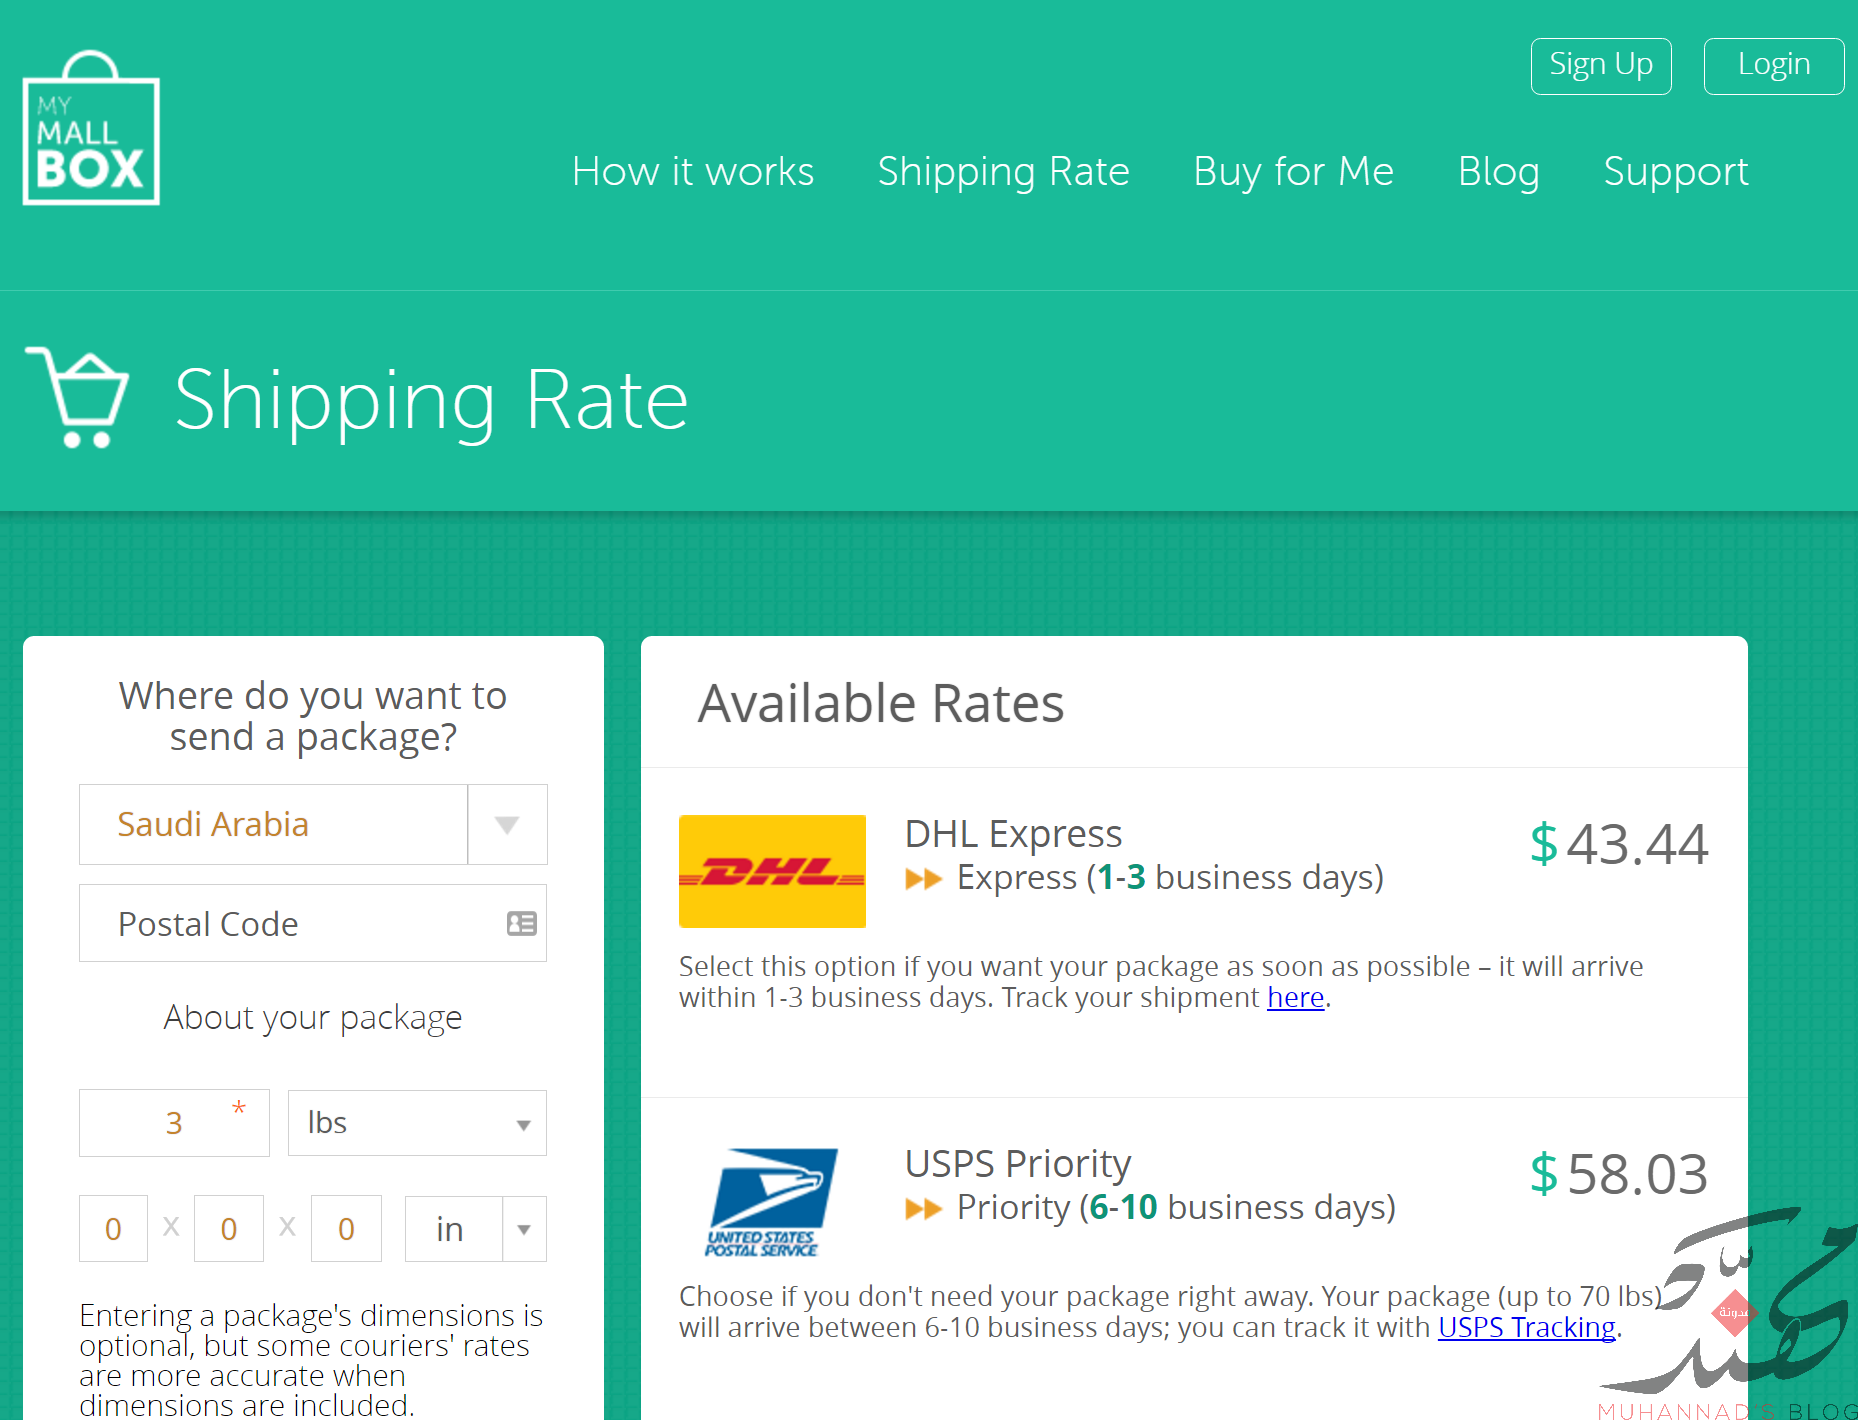Screen dimensions: 1858x1420
Task: Click Muhannad's Blog calligraphy watermark
Action: pyautogui.click(x=1730, y=1315)
